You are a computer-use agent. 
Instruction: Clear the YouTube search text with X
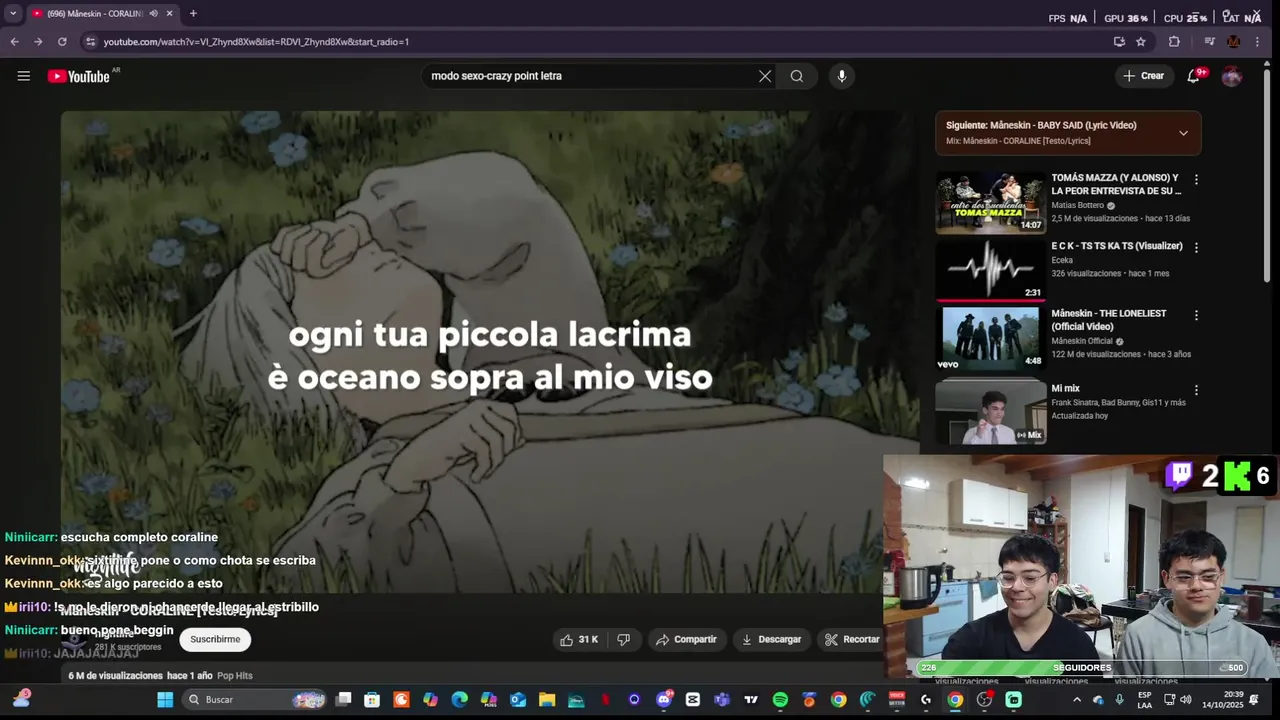[x=765, y=76]
